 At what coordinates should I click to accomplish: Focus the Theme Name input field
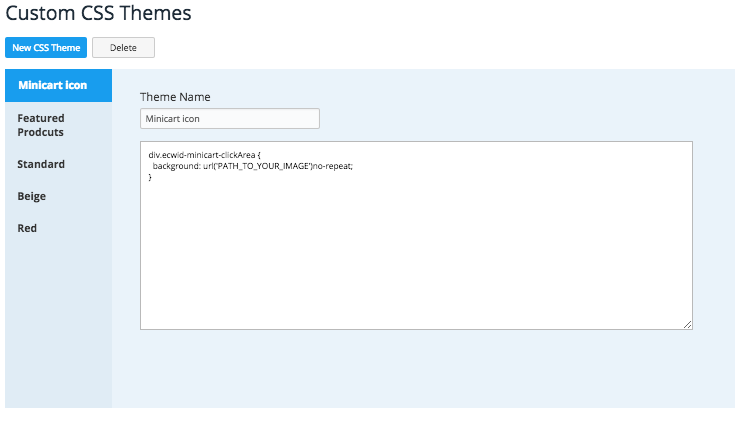pos(230,119)
